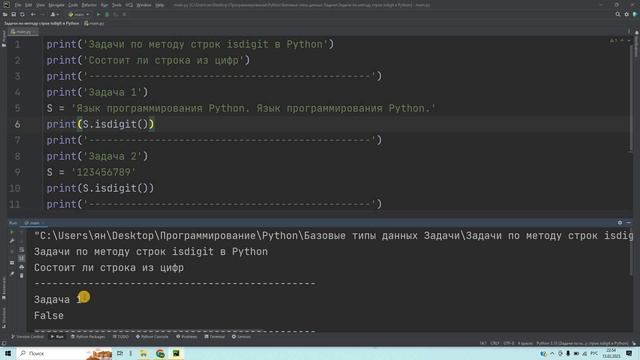
Task: Click the Stop icon in top toolbar
Action: (124, 14)
